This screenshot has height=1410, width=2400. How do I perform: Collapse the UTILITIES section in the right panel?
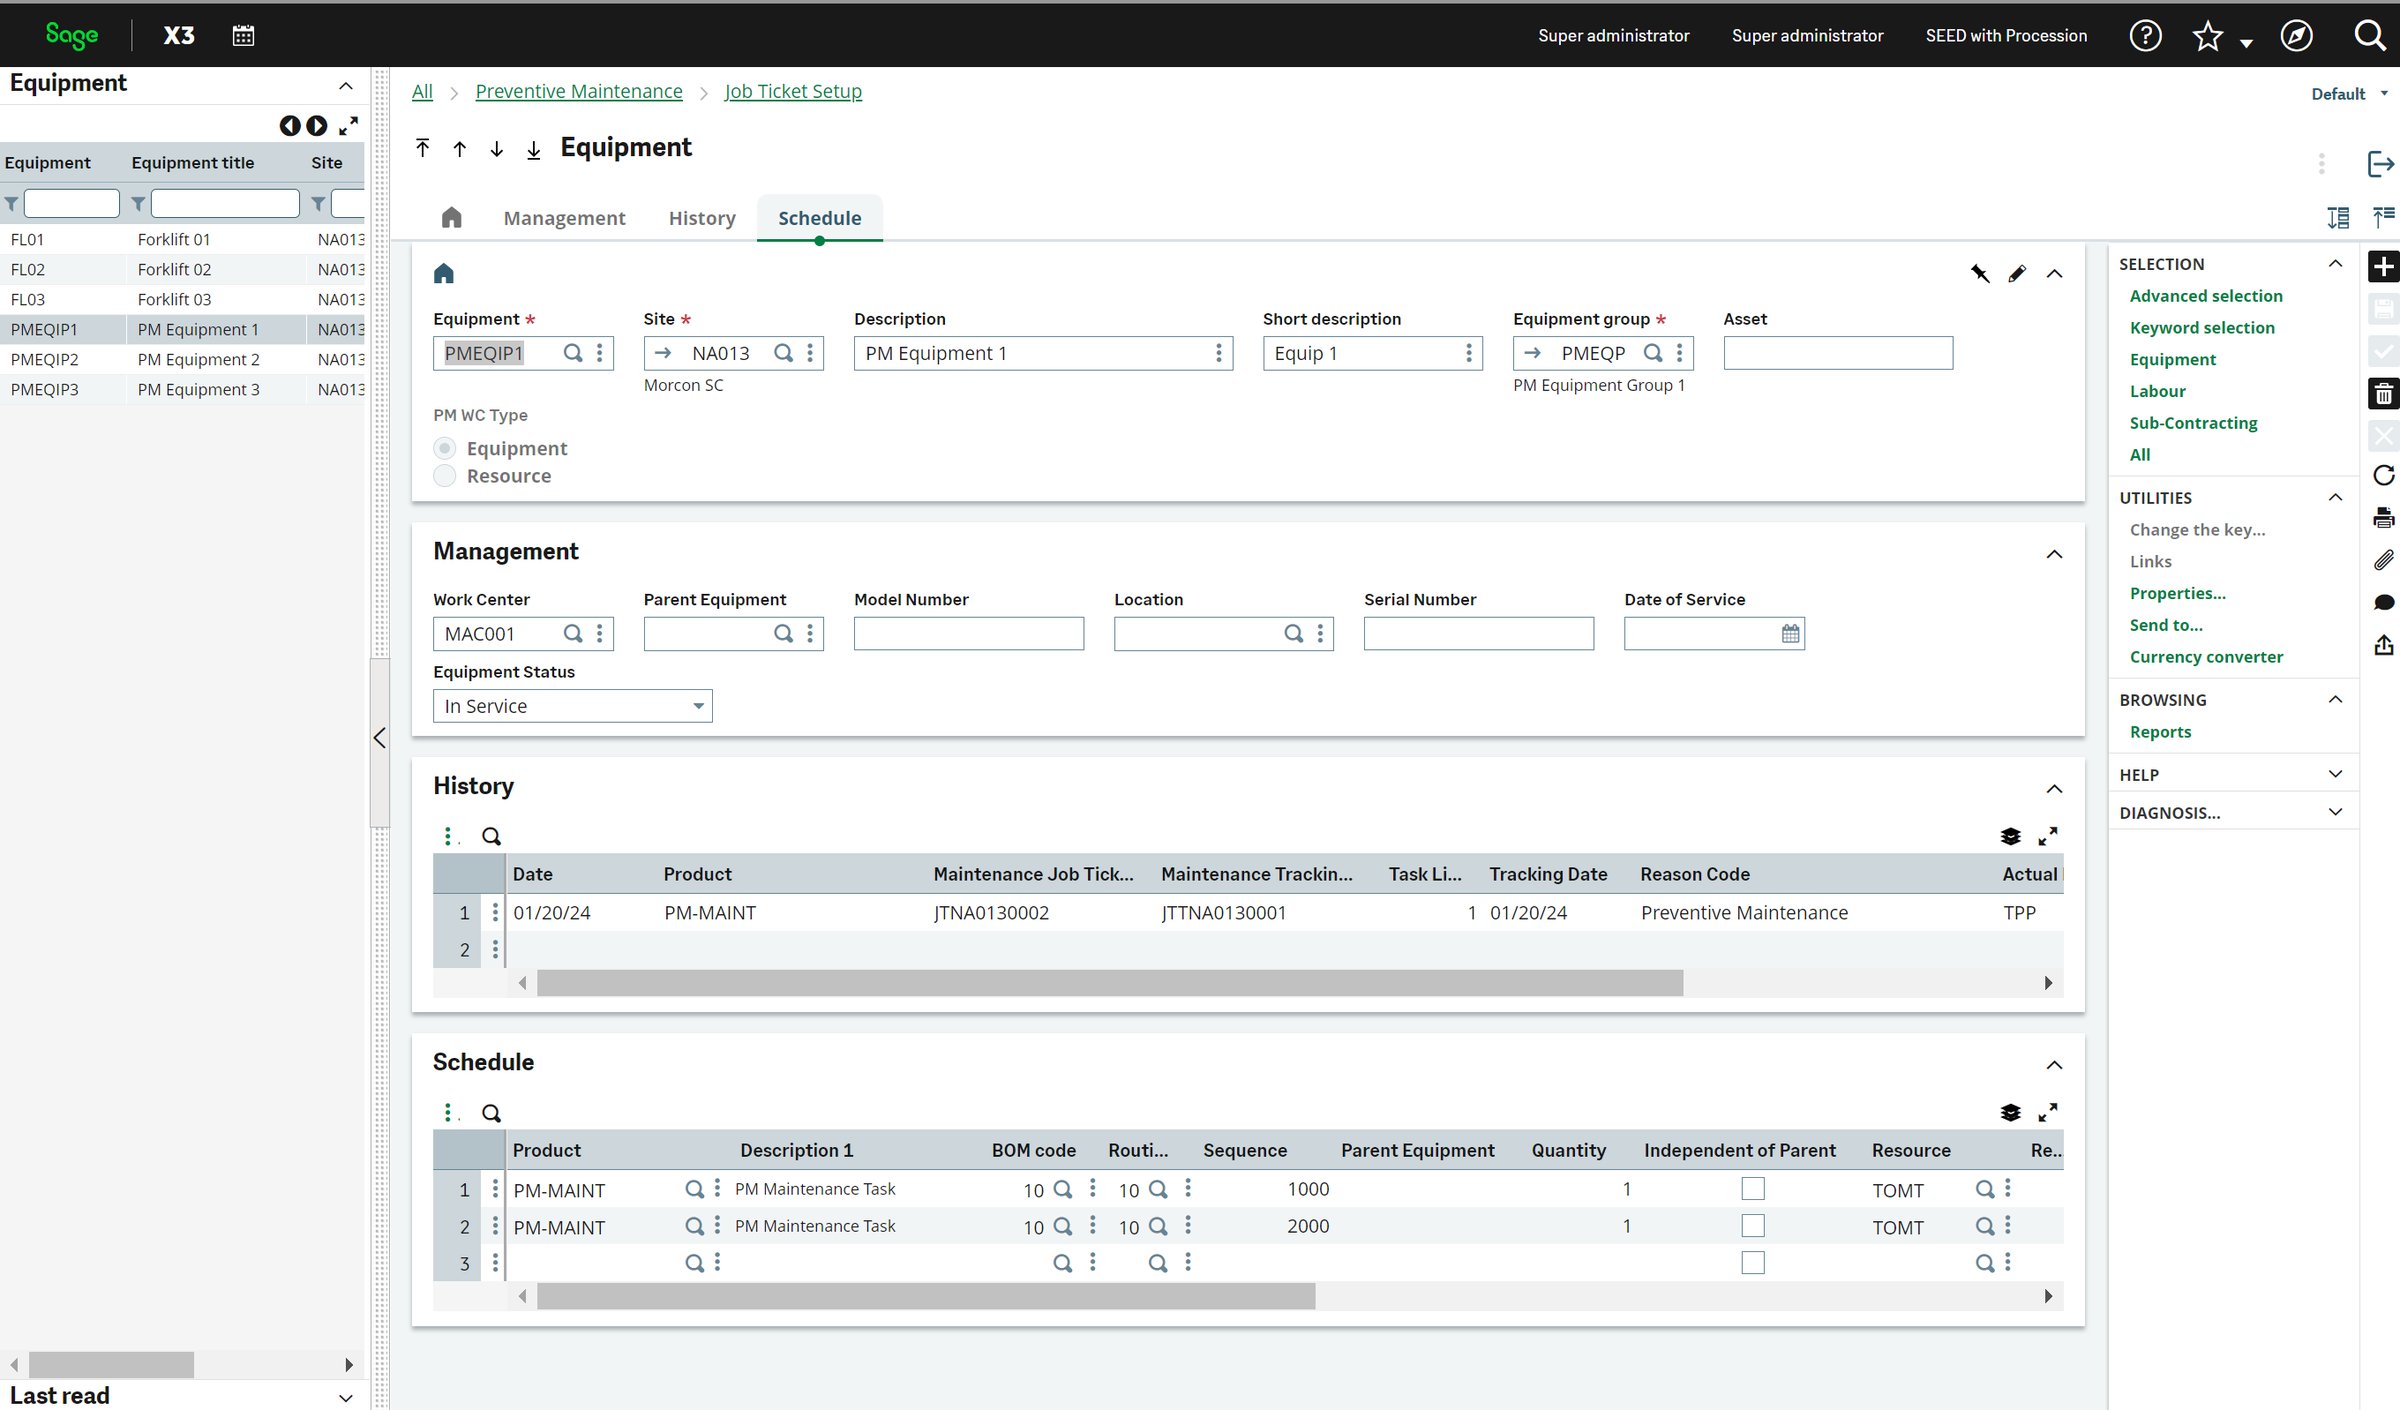click(x=2336, y=497)
